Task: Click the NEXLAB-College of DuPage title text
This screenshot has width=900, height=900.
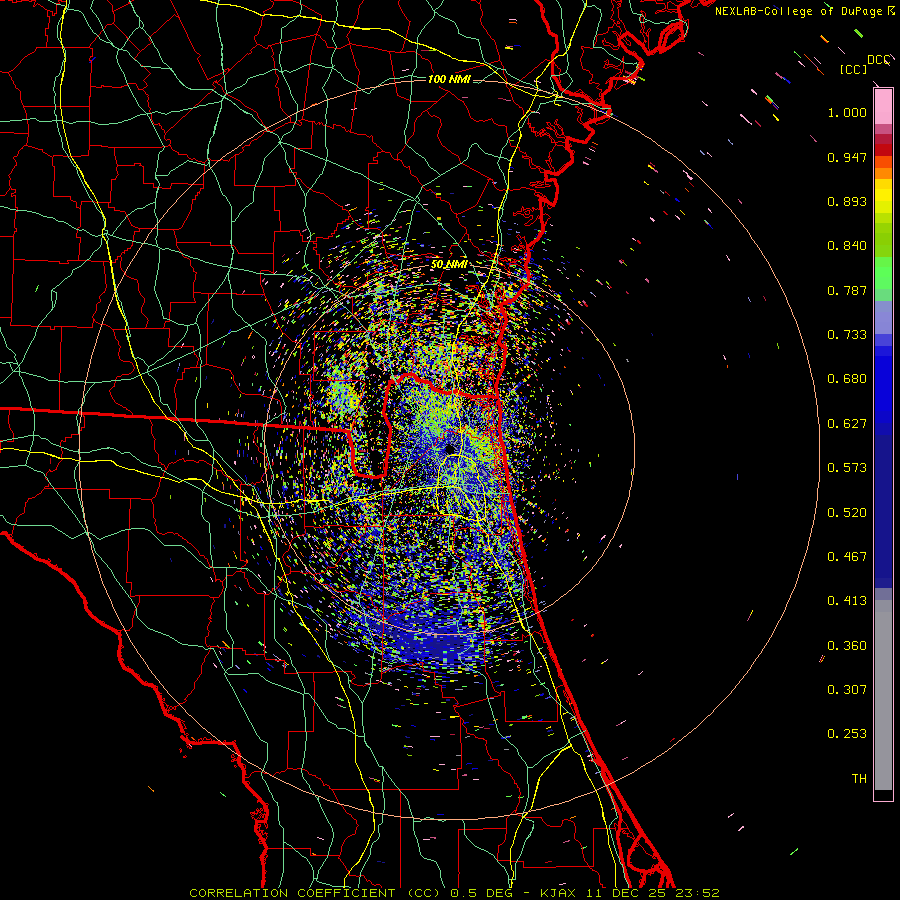Action: point(798,11)
